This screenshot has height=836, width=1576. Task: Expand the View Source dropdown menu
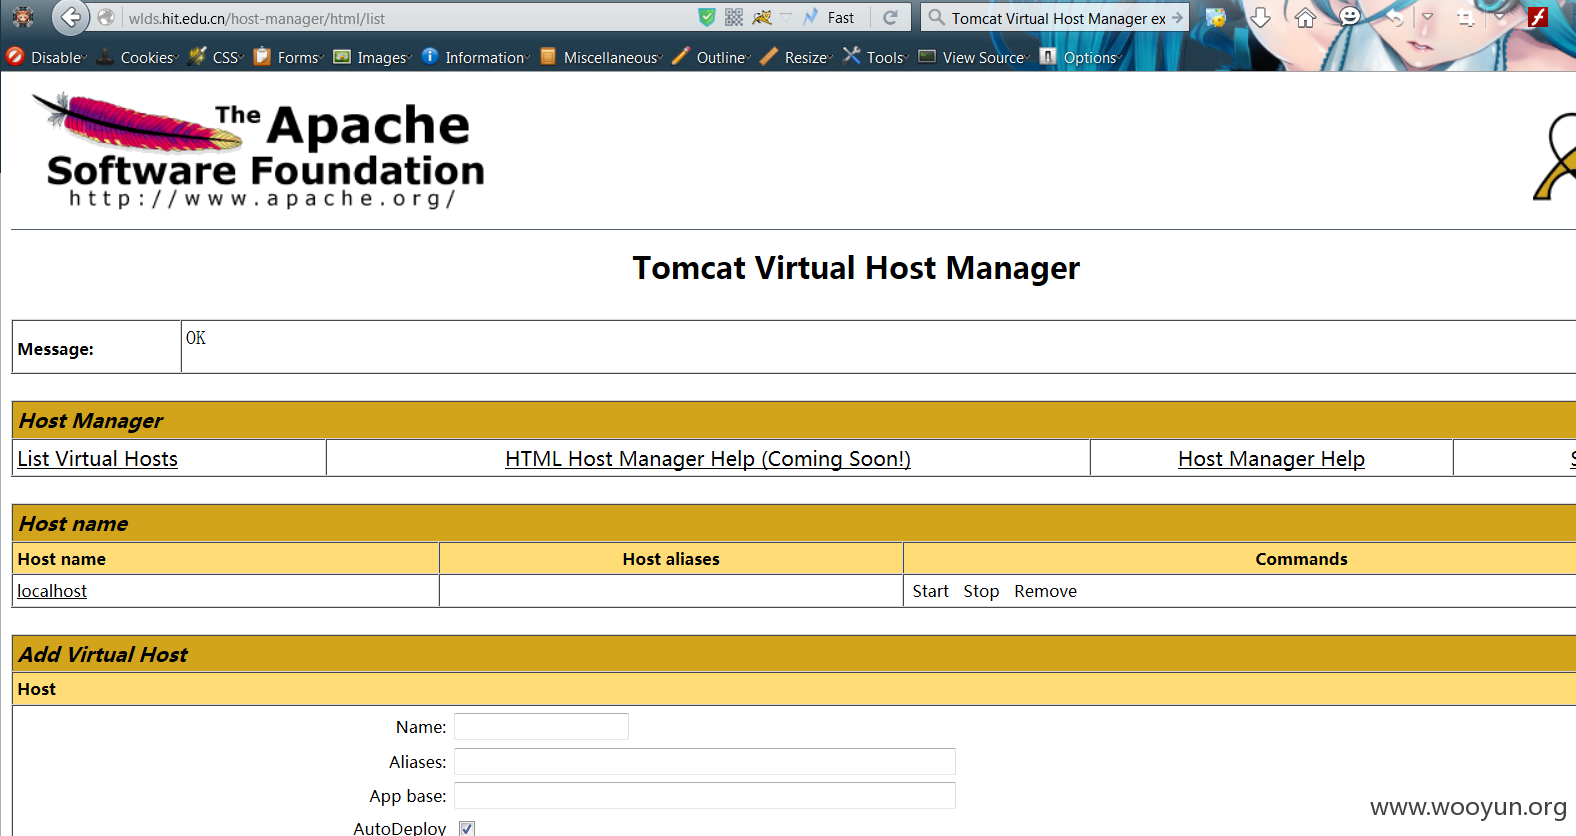click(x=974, y=57)
